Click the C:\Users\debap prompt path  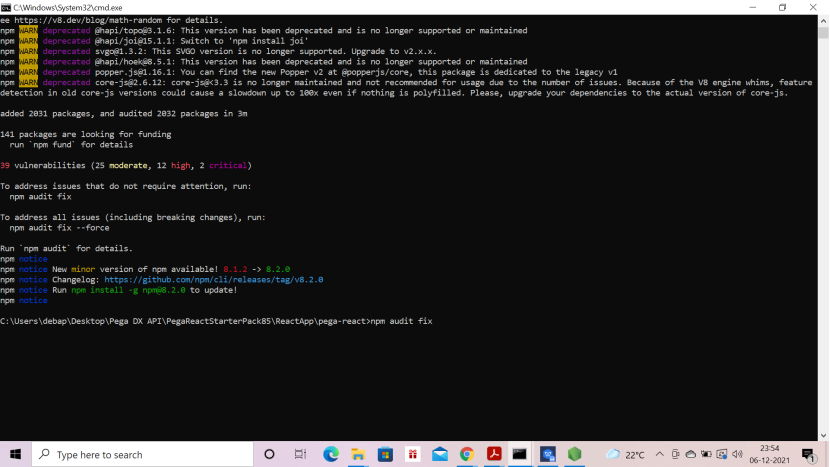click(185, 321)
